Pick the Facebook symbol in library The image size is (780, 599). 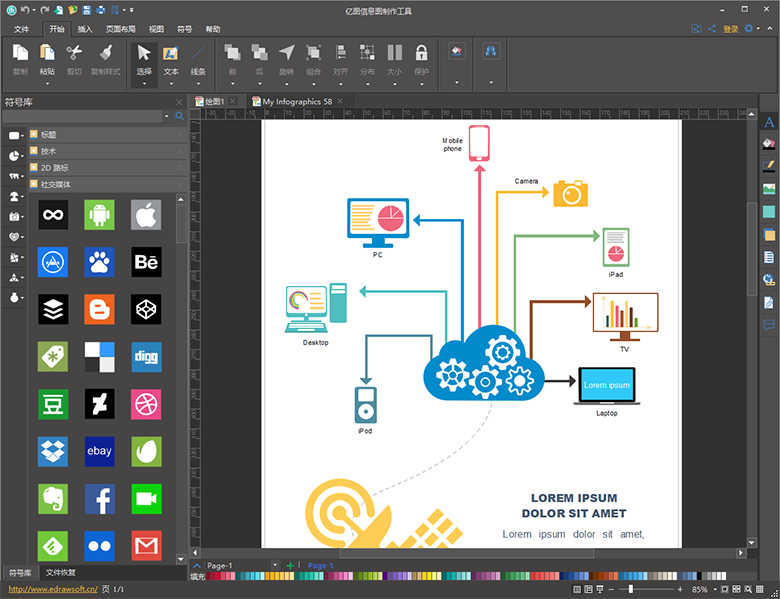pos(99,499)
